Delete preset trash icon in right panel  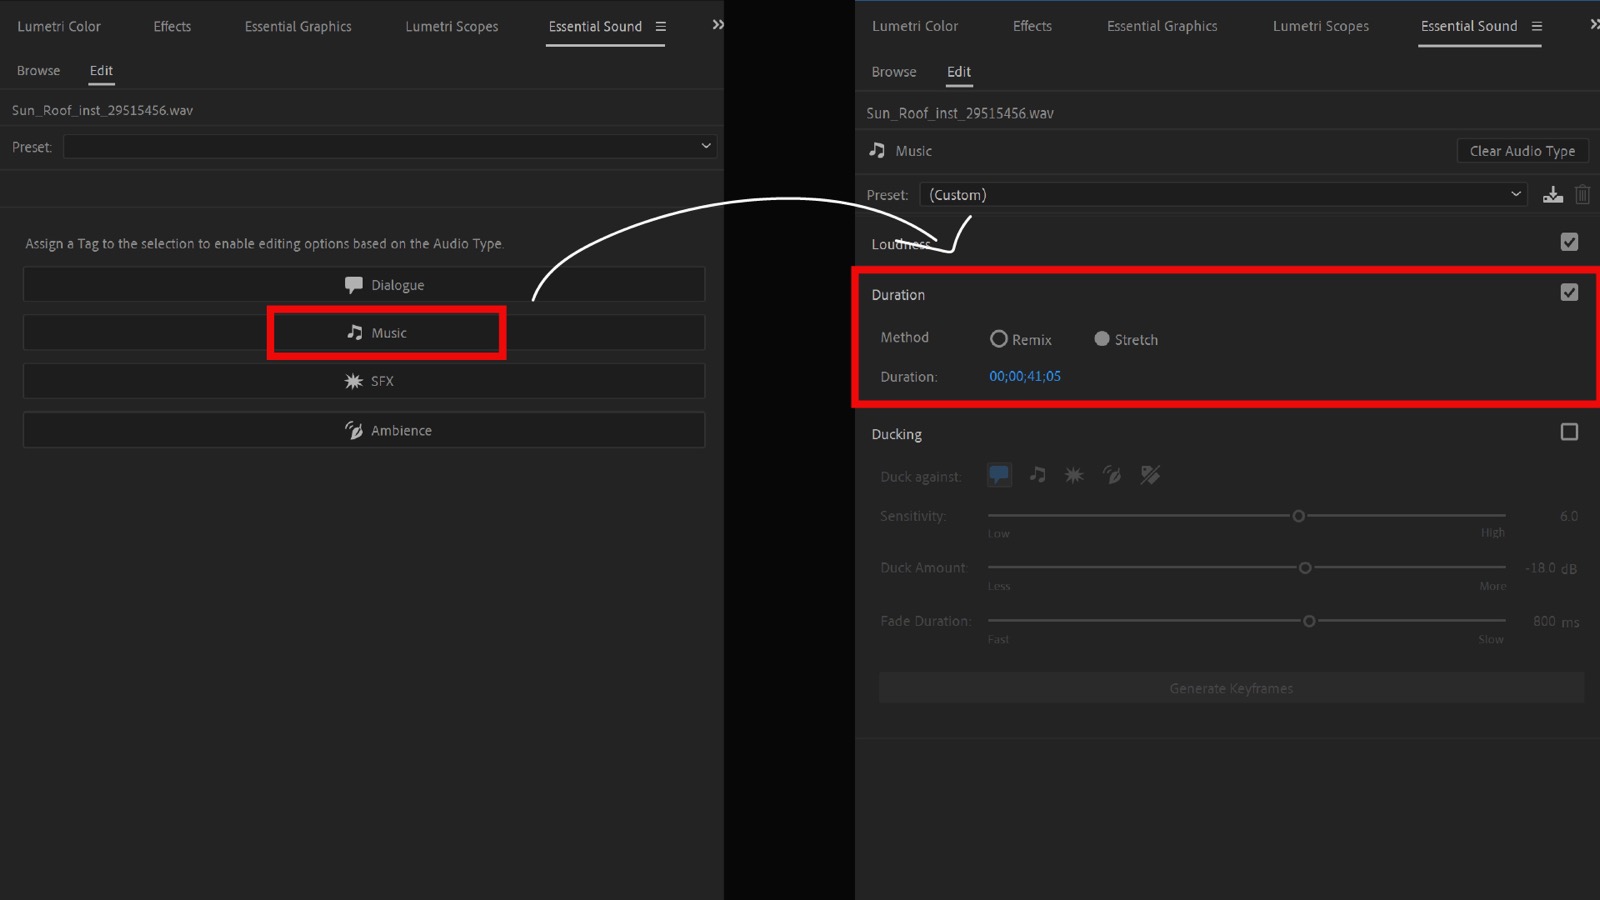click(1582, 195)
